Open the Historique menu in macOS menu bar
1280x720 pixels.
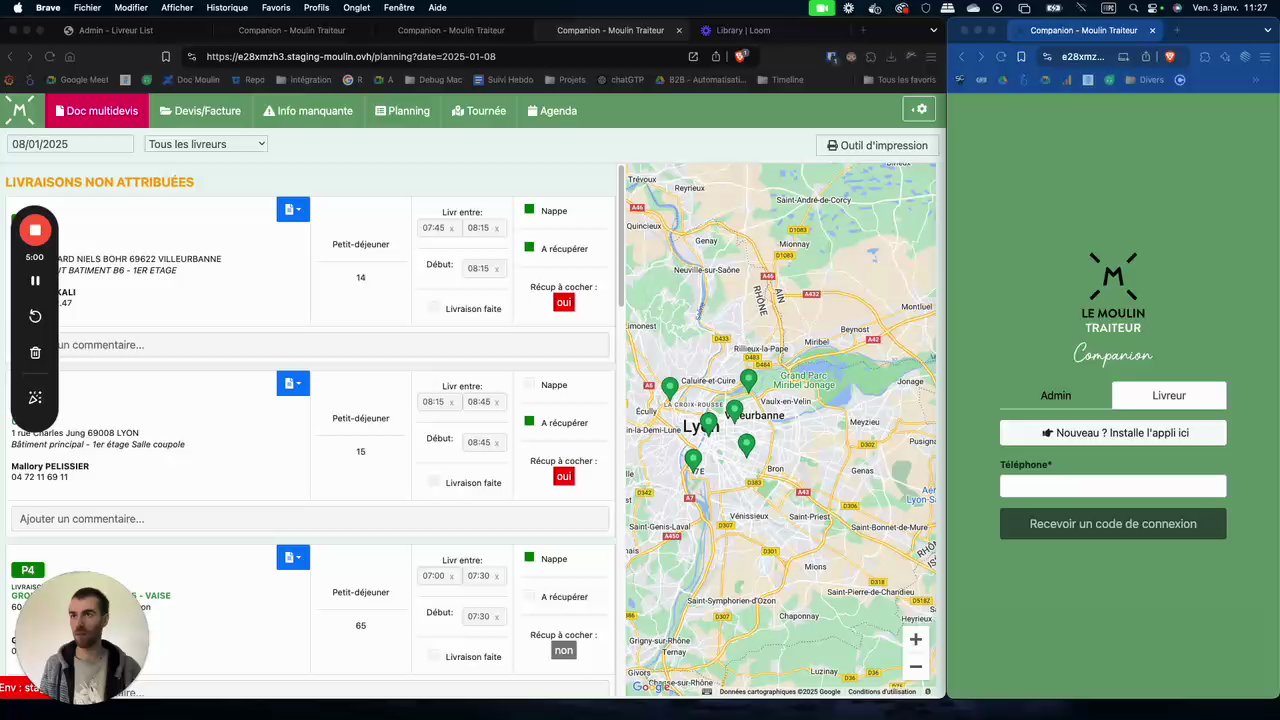pos(227,8)
